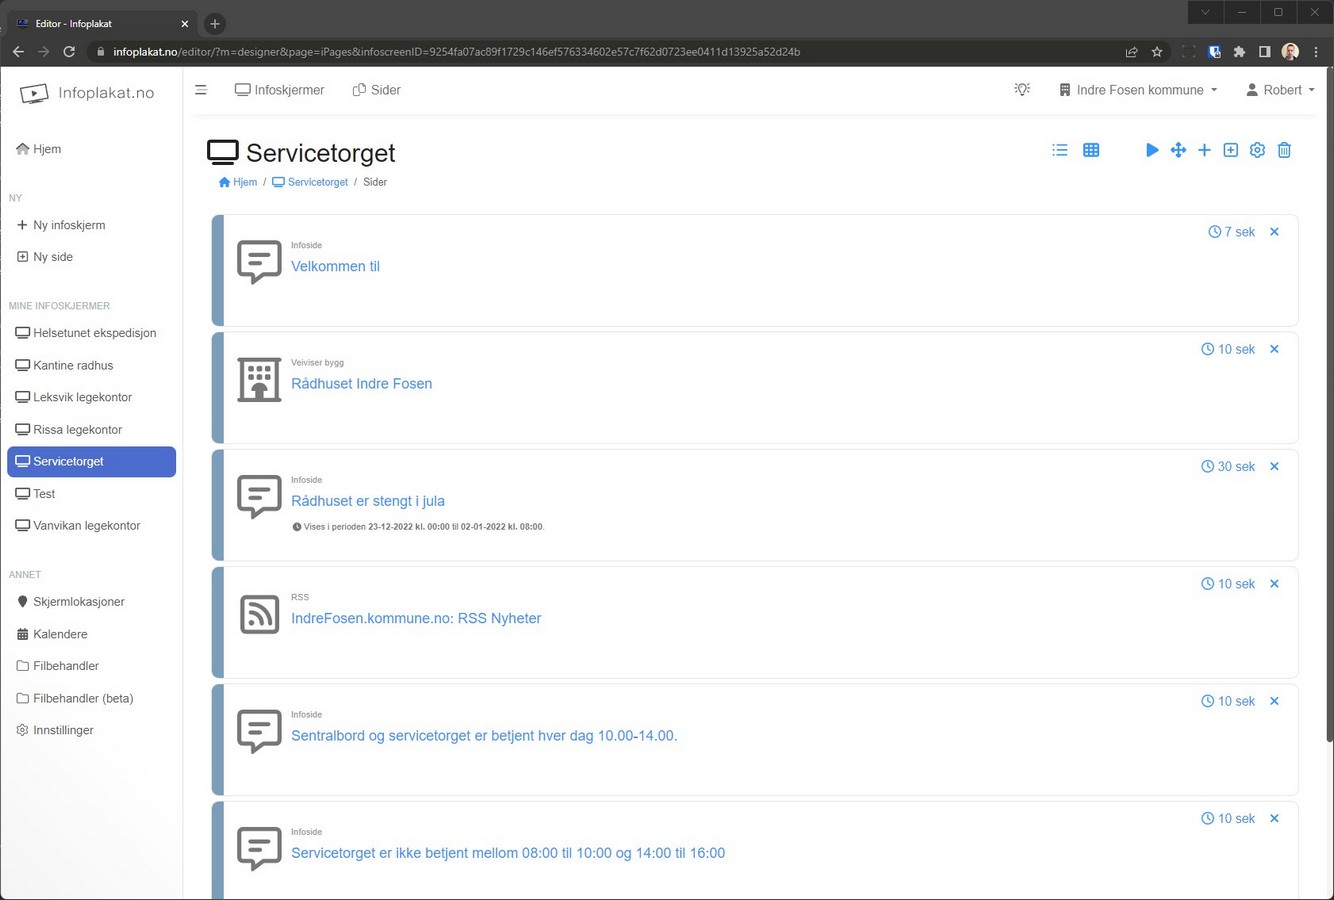Viewport: 1334px width, 900px height.
Task: Click the move/reorder arrows icon
Action: point(1178,150)
